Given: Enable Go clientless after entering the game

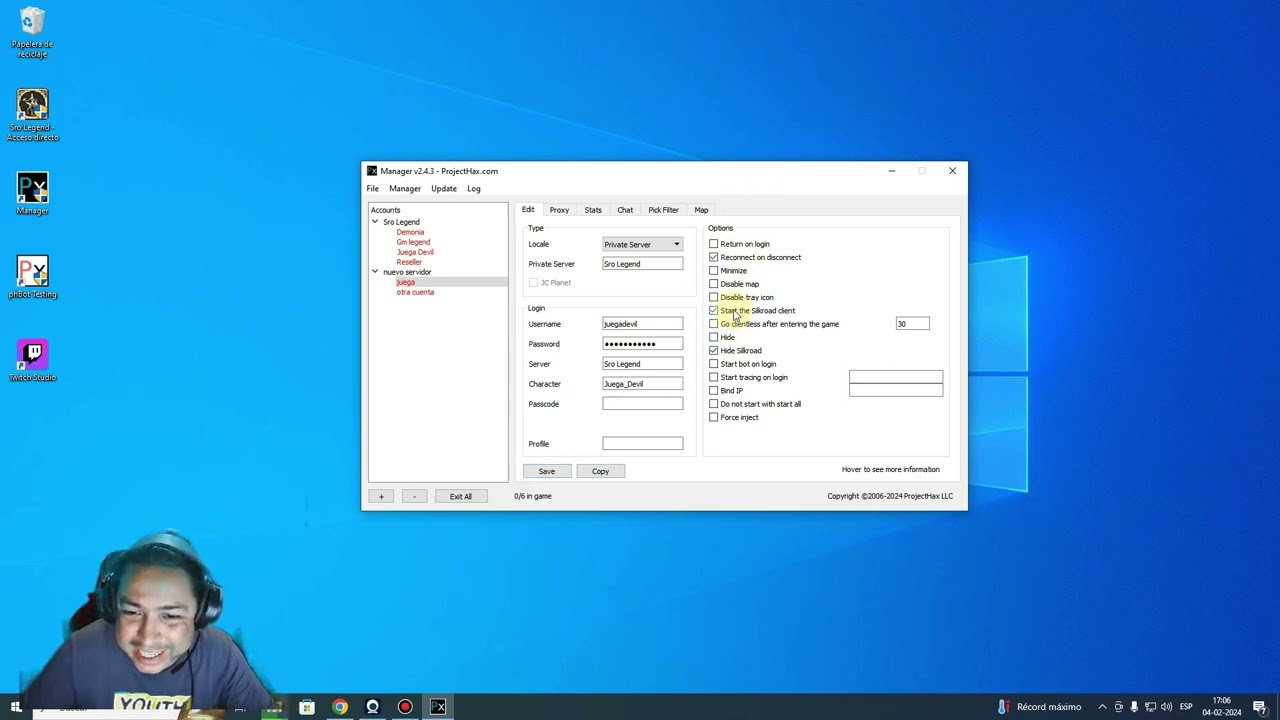Looking at the screenshot, I should (713, 324).
